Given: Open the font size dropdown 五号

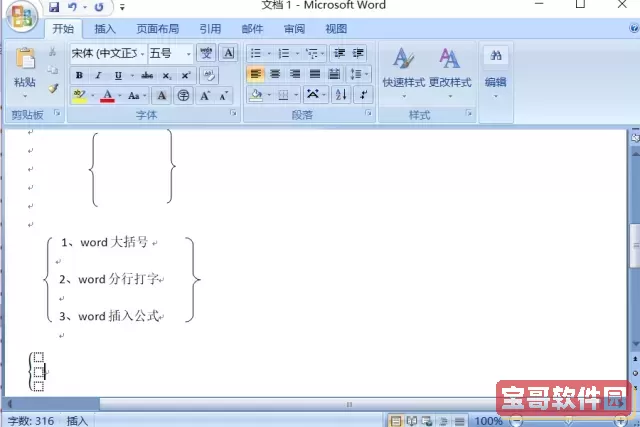Looking at the screenshot, I should click(x=171, y=53).
